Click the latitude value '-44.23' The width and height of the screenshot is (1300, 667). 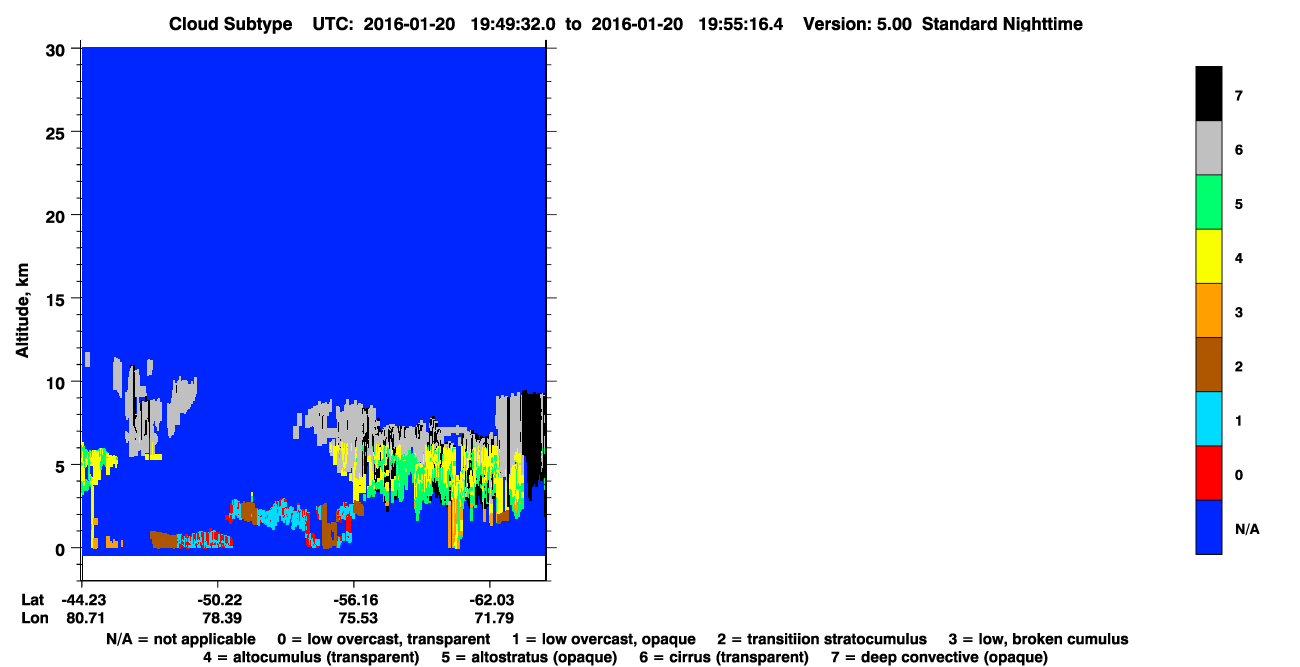pos(82,600)
